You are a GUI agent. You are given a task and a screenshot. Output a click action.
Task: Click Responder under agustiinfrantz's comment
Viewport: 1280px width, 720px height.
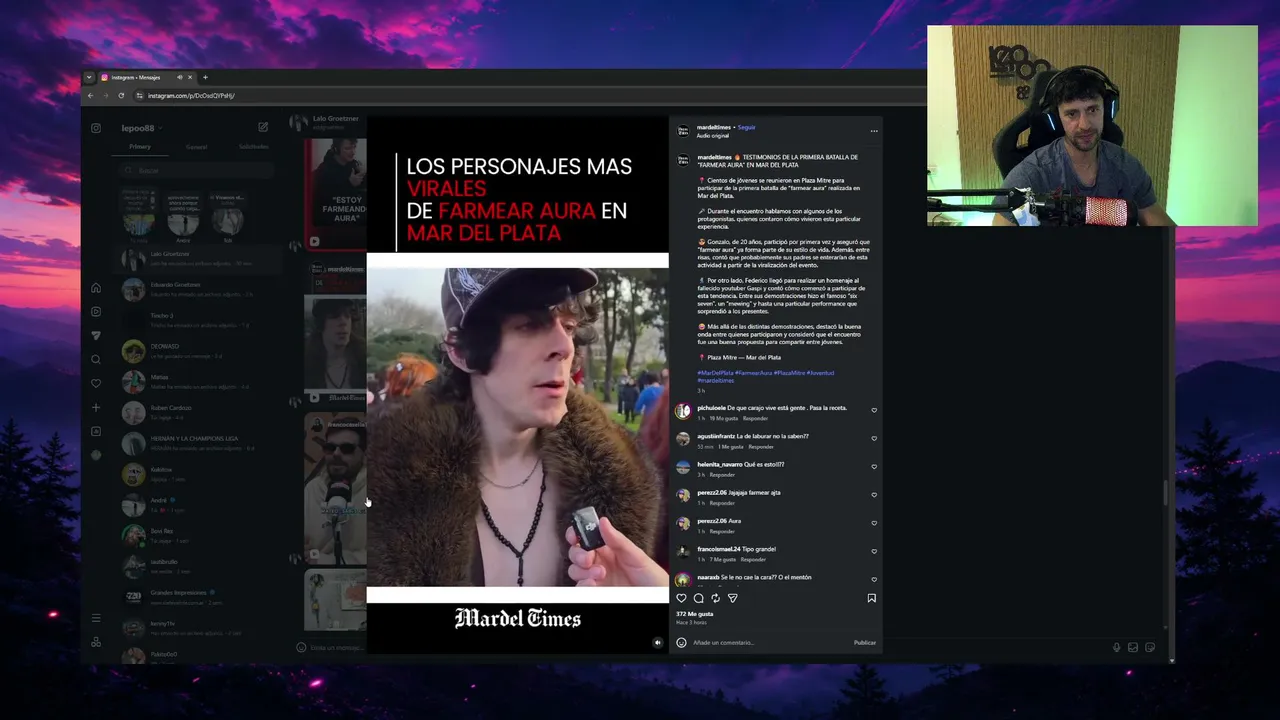761,447
